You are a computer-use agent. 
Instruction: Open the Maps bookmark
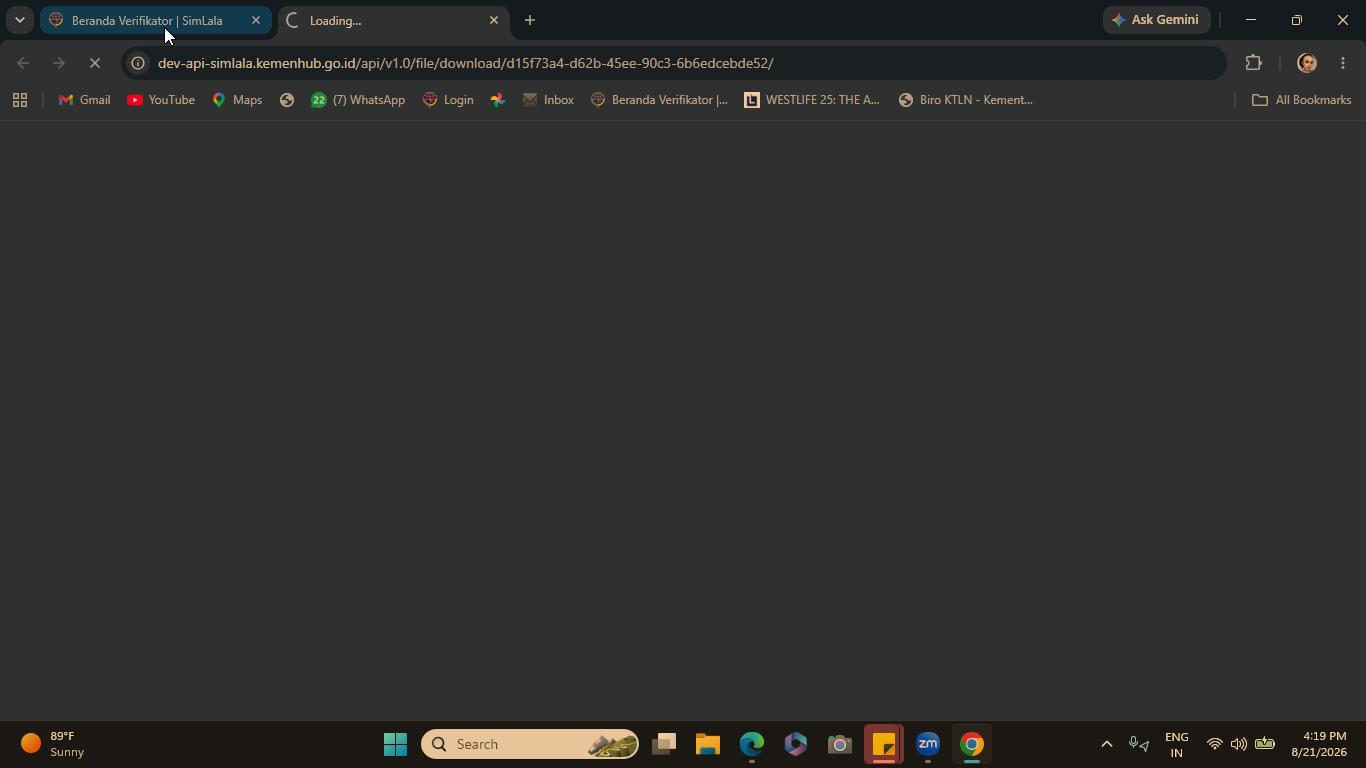(237, 100)
